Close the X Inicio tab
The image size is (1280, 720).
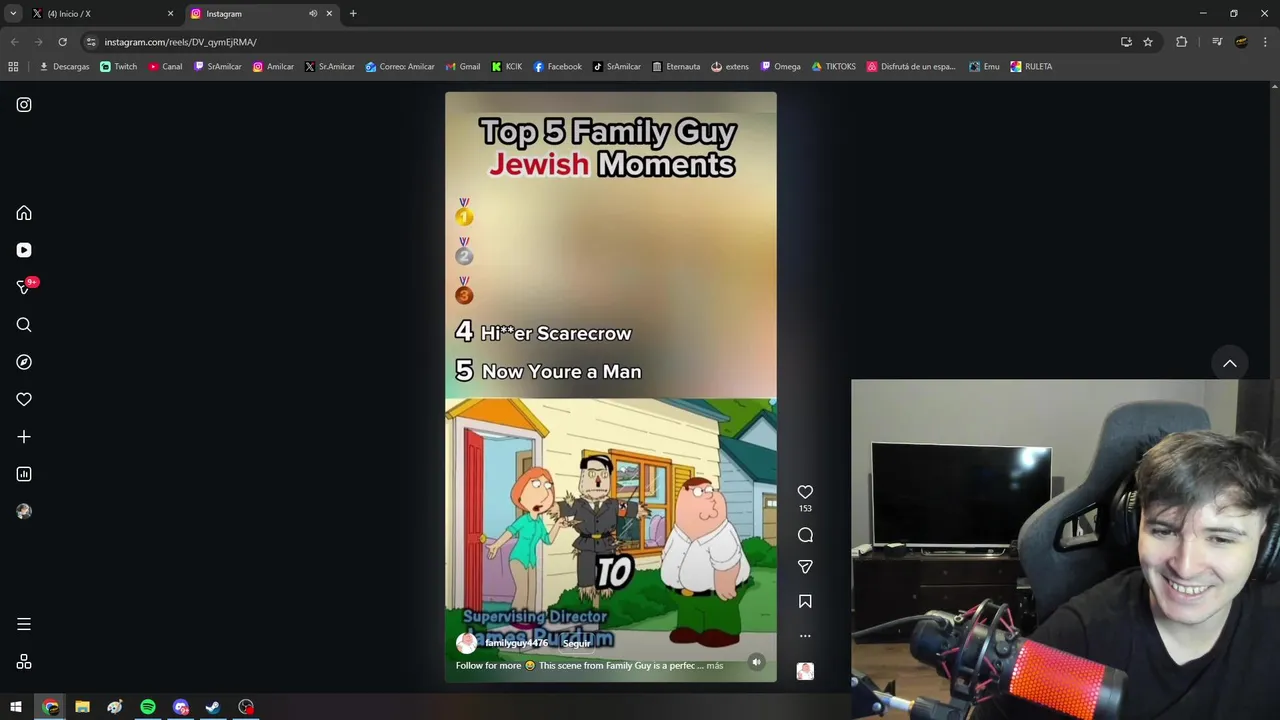click(170, 14)
